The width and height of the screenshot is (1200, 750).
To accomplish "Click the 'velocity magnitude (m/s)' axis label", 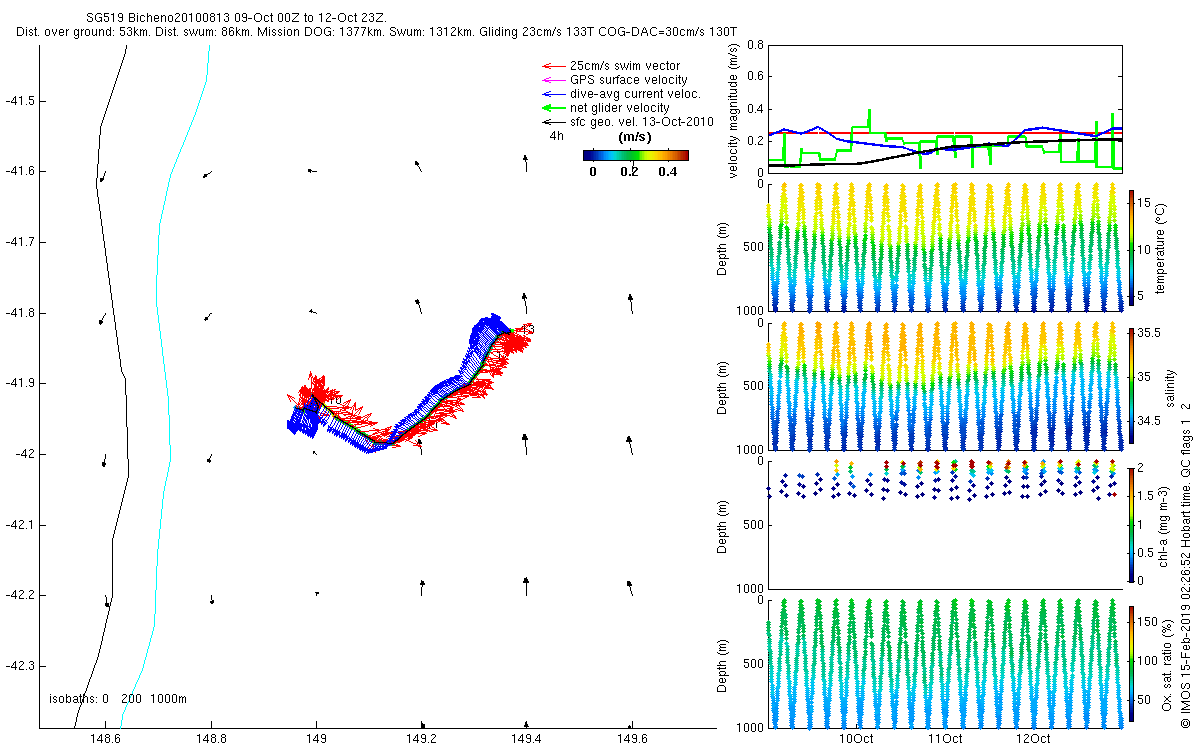I will coord(734,109).
